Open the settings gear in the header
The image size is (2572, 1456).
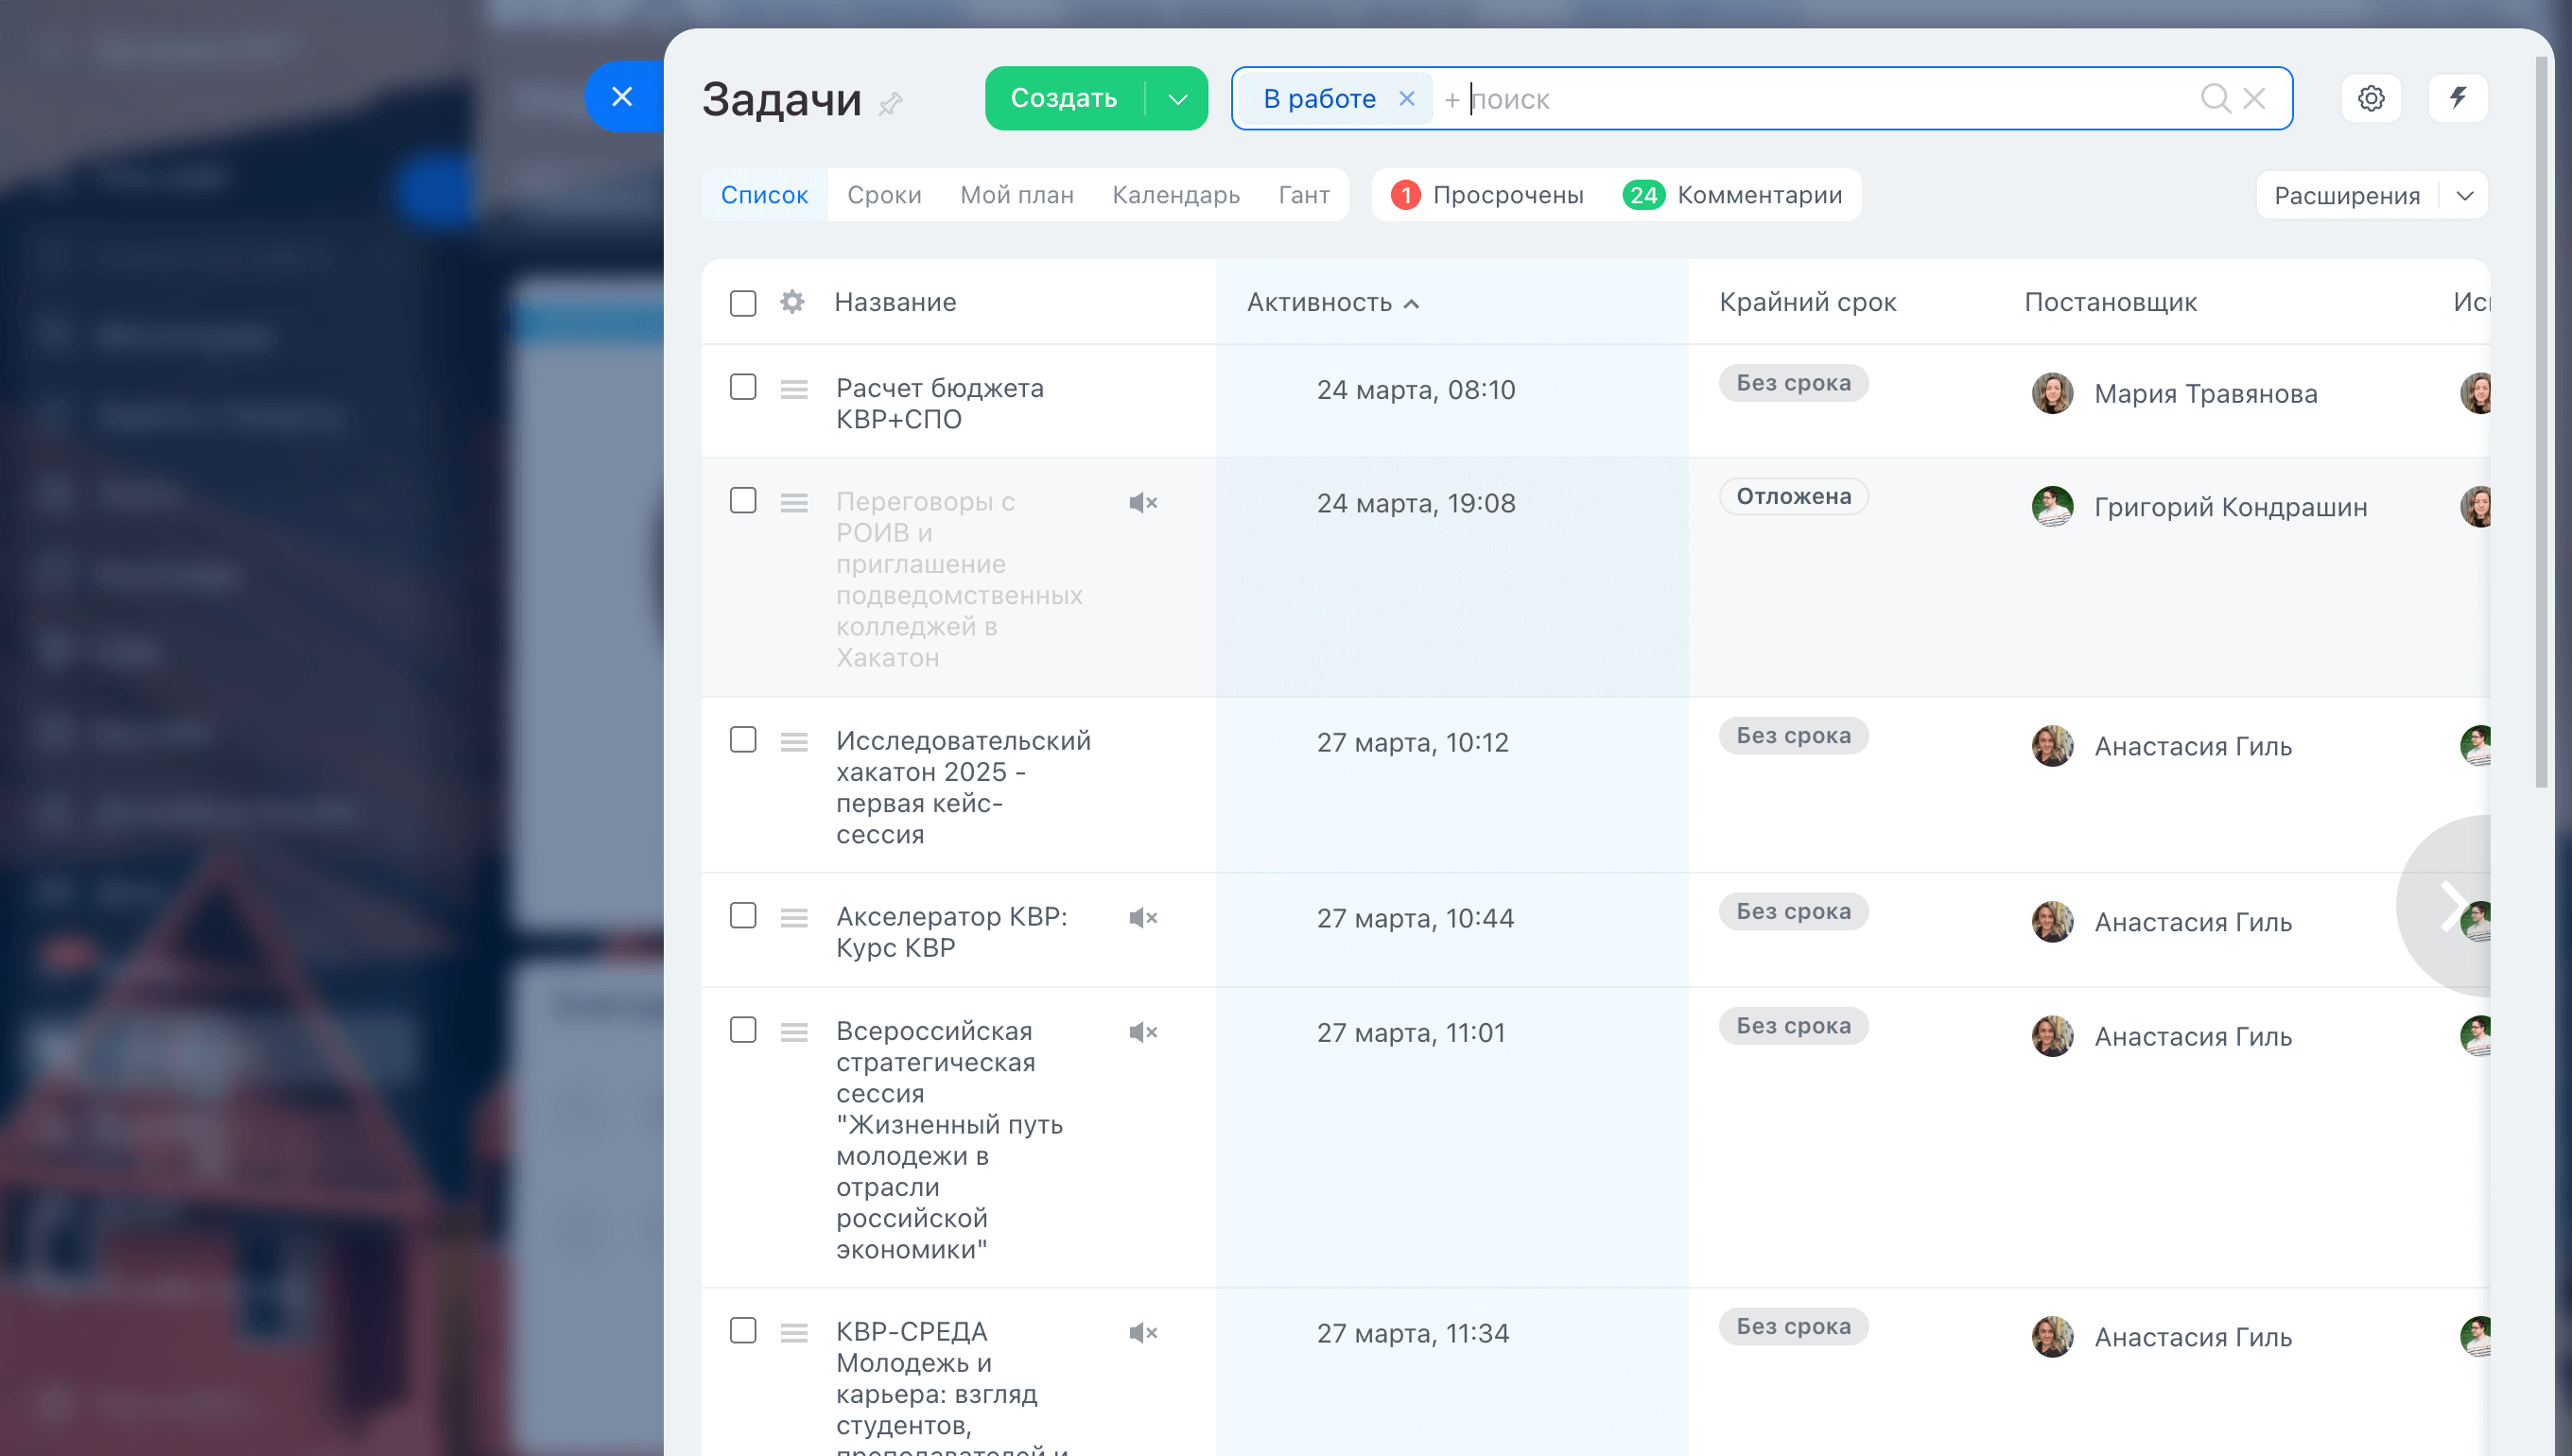point(2370,98)
